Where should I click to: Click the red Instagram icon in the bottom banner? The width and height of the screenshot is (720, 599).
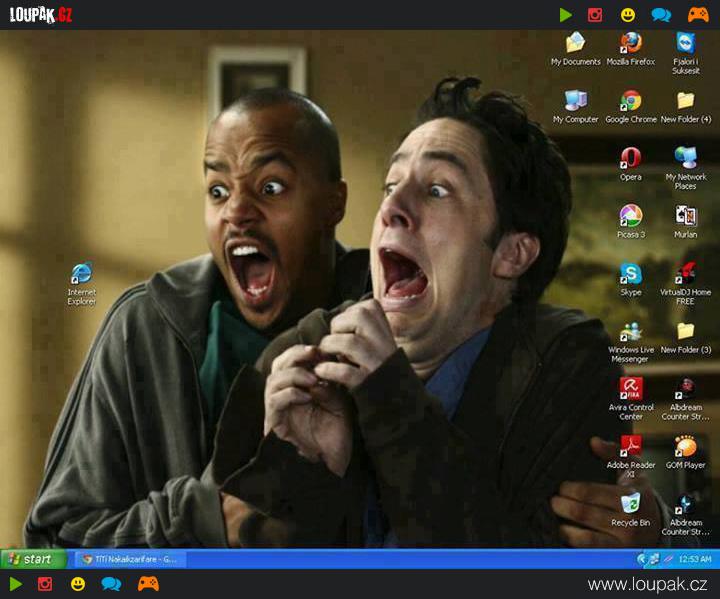point(45,584)
